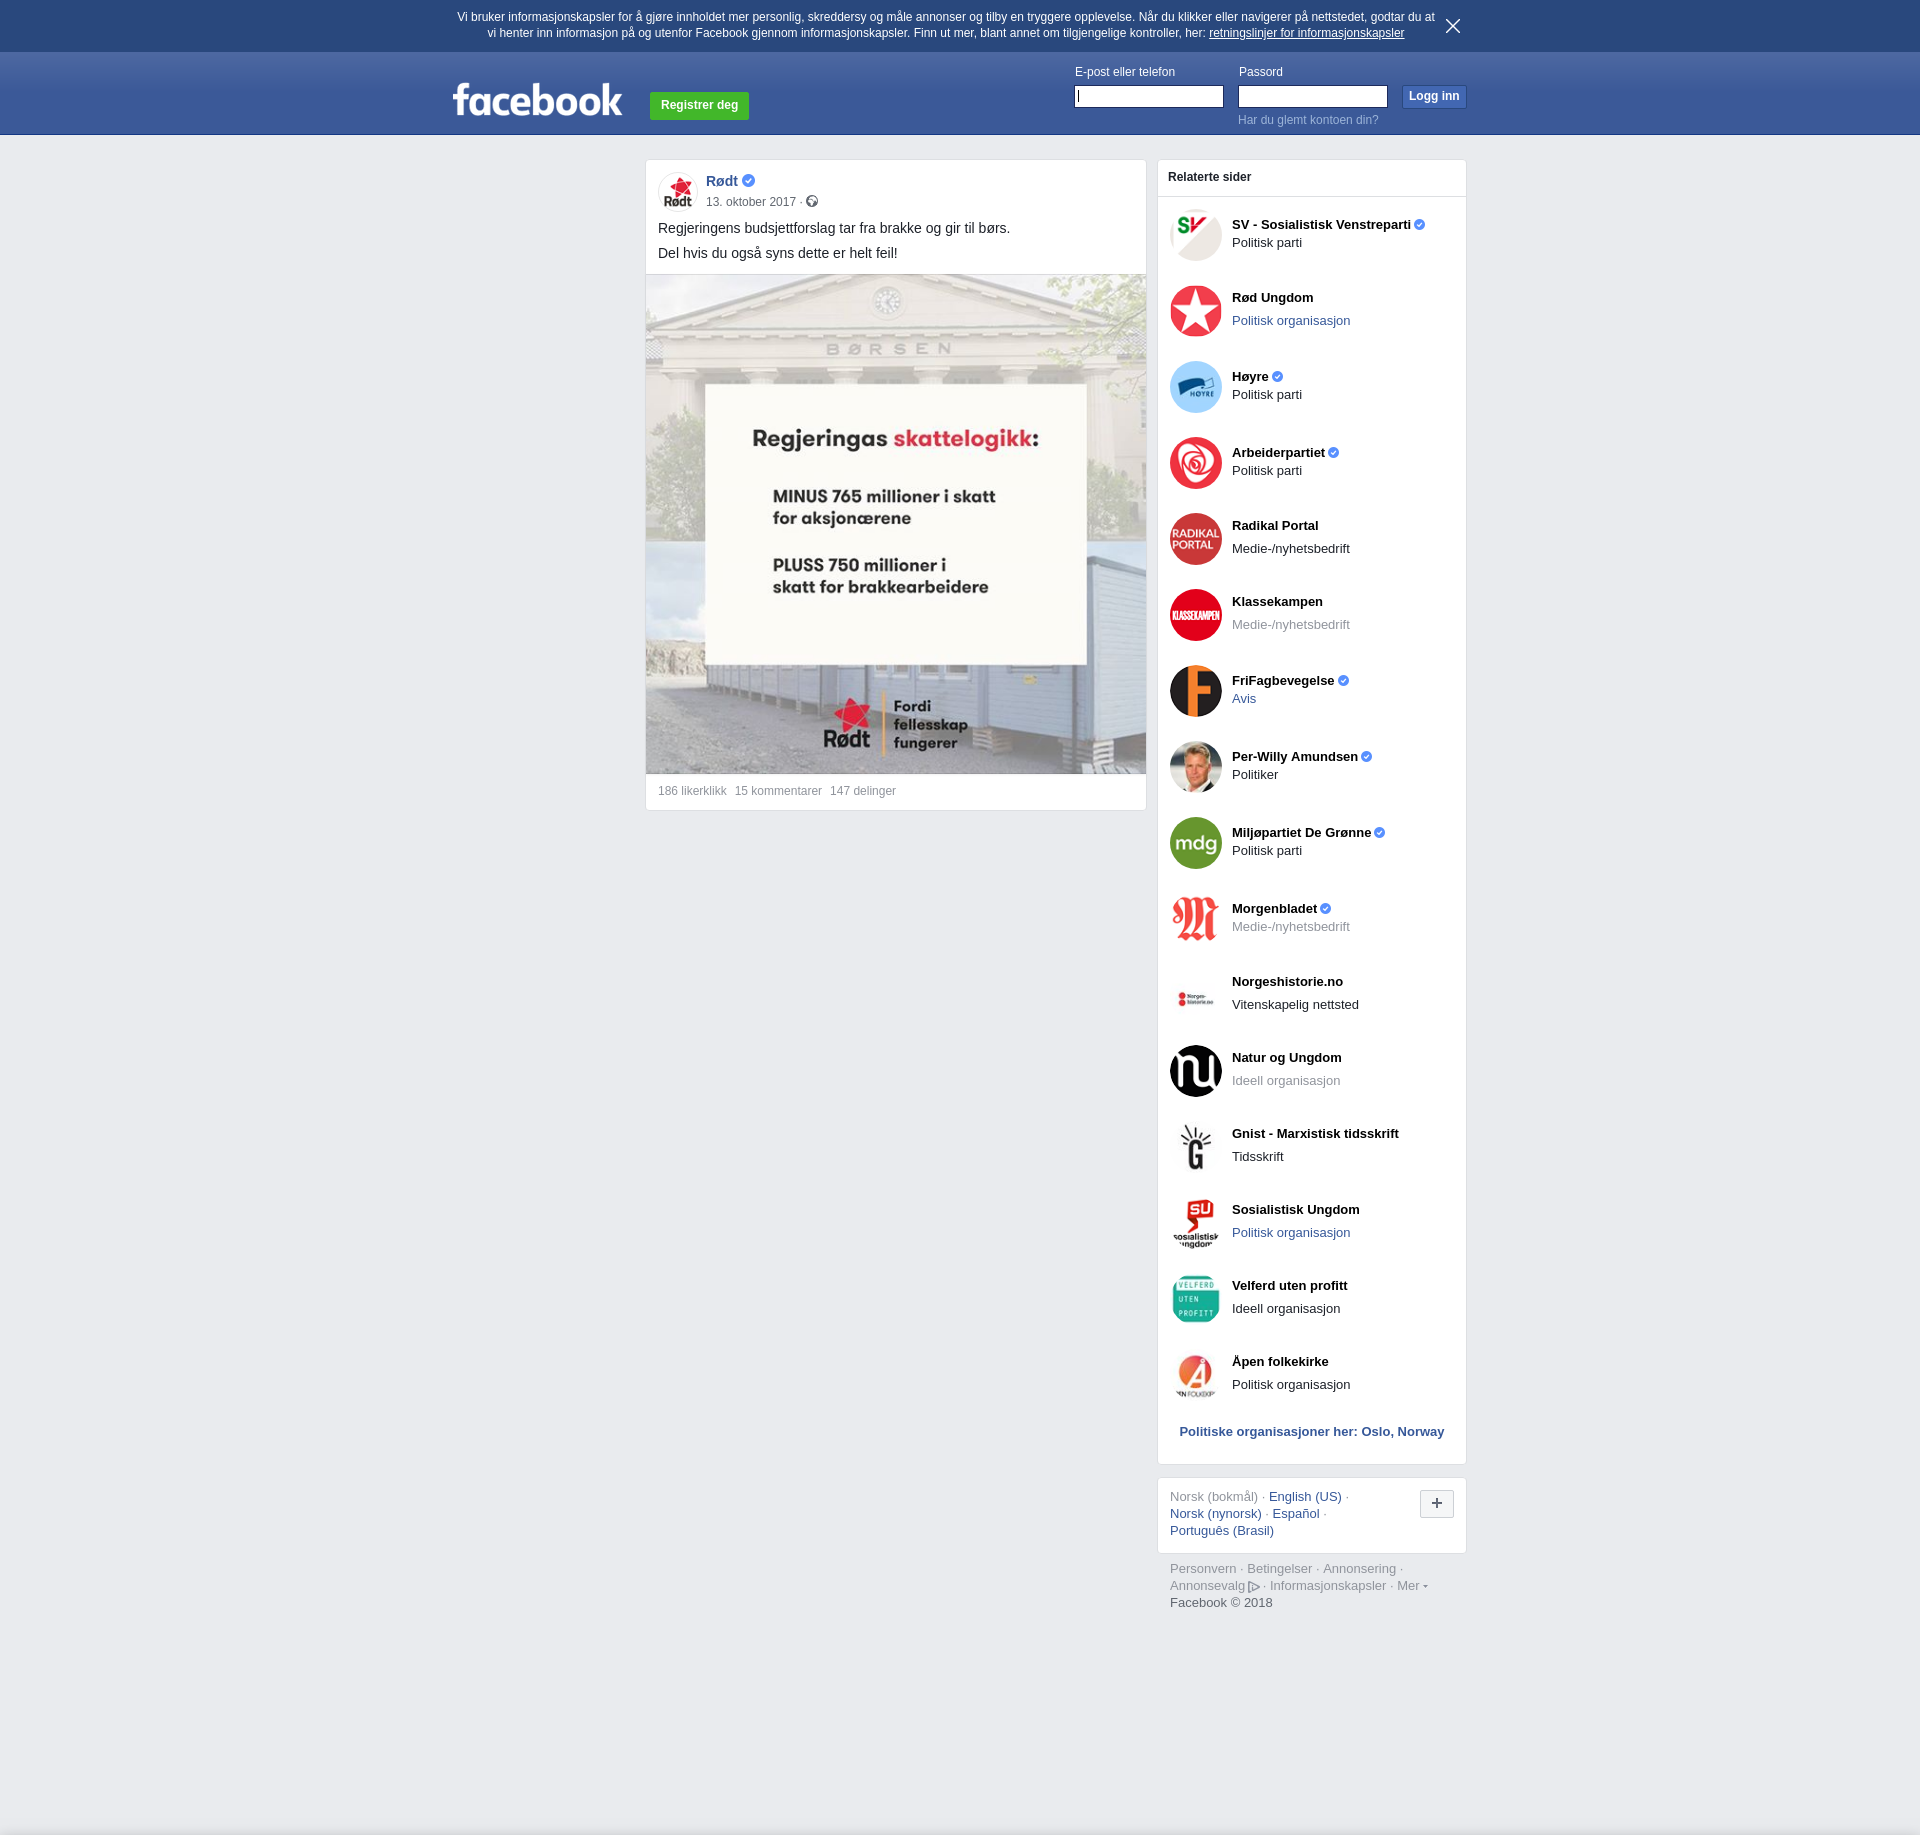Click the Miljøpartiet De Grønne mdg logo
This screenshot has height=1835, width=1920.
point(1195,843)
